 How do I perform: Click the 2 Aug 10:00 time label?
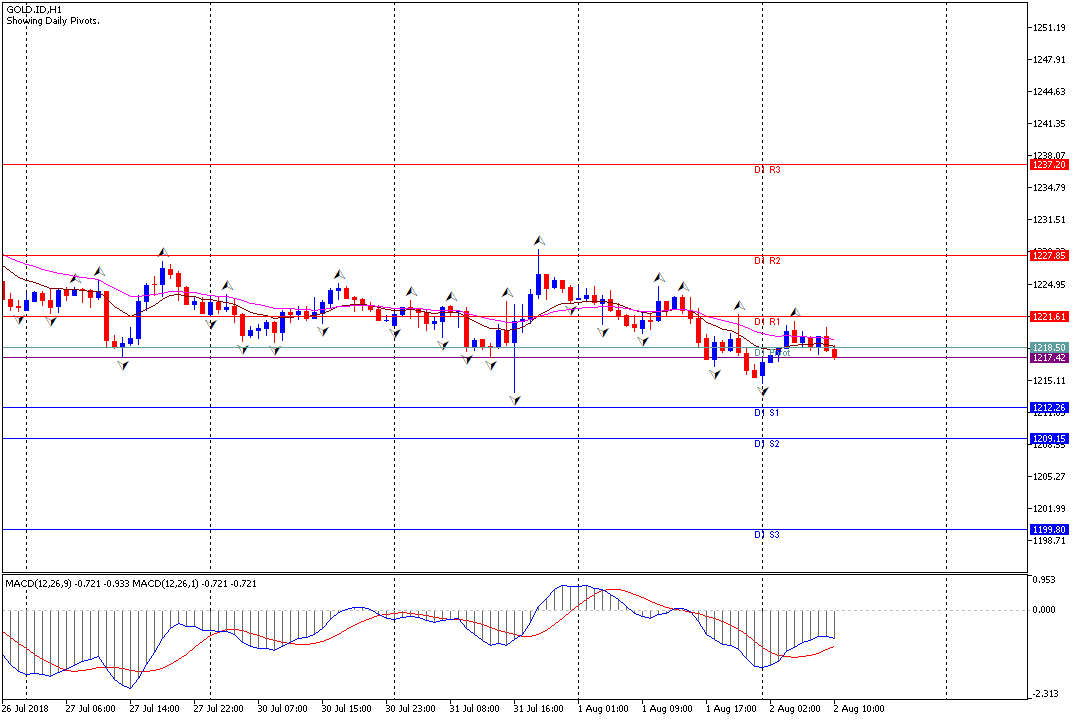[859, 709]
